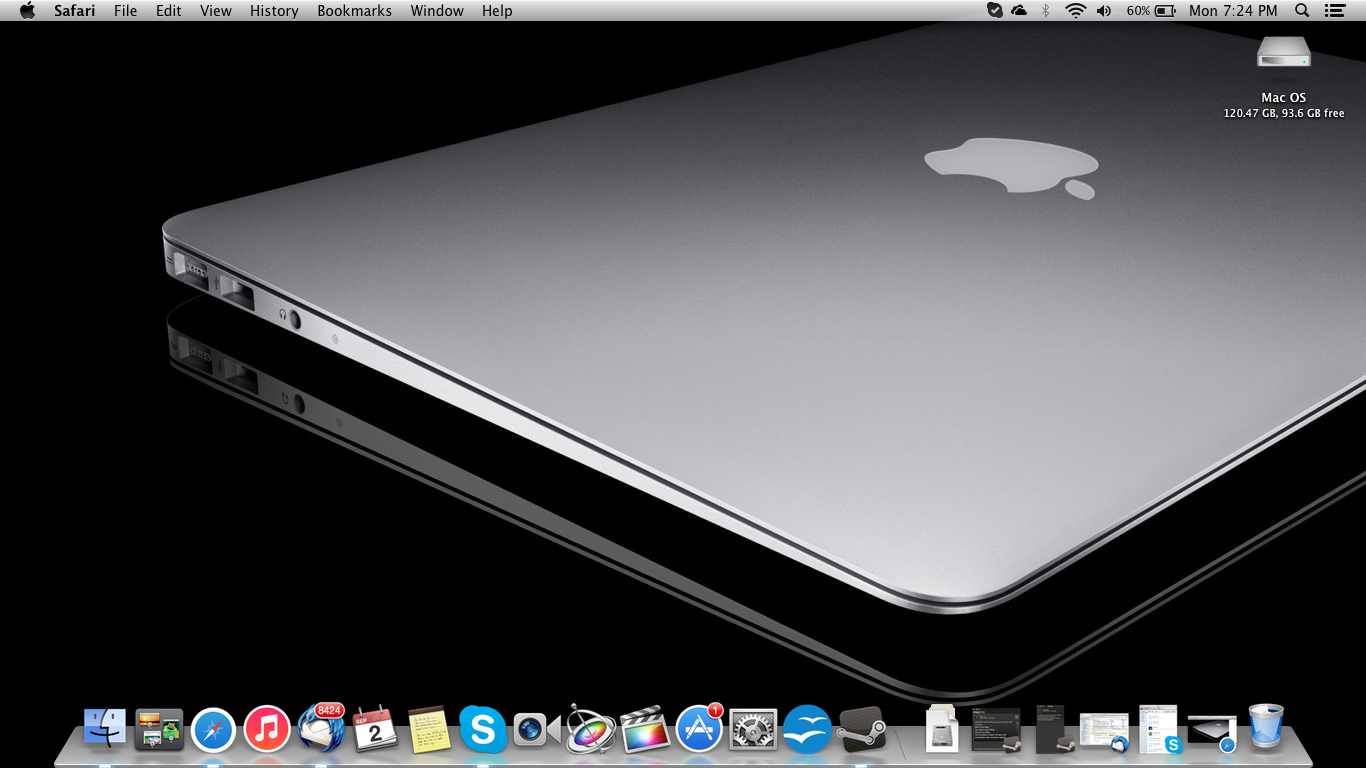Launch iTunes from the Dock

(x=267, y=729)
